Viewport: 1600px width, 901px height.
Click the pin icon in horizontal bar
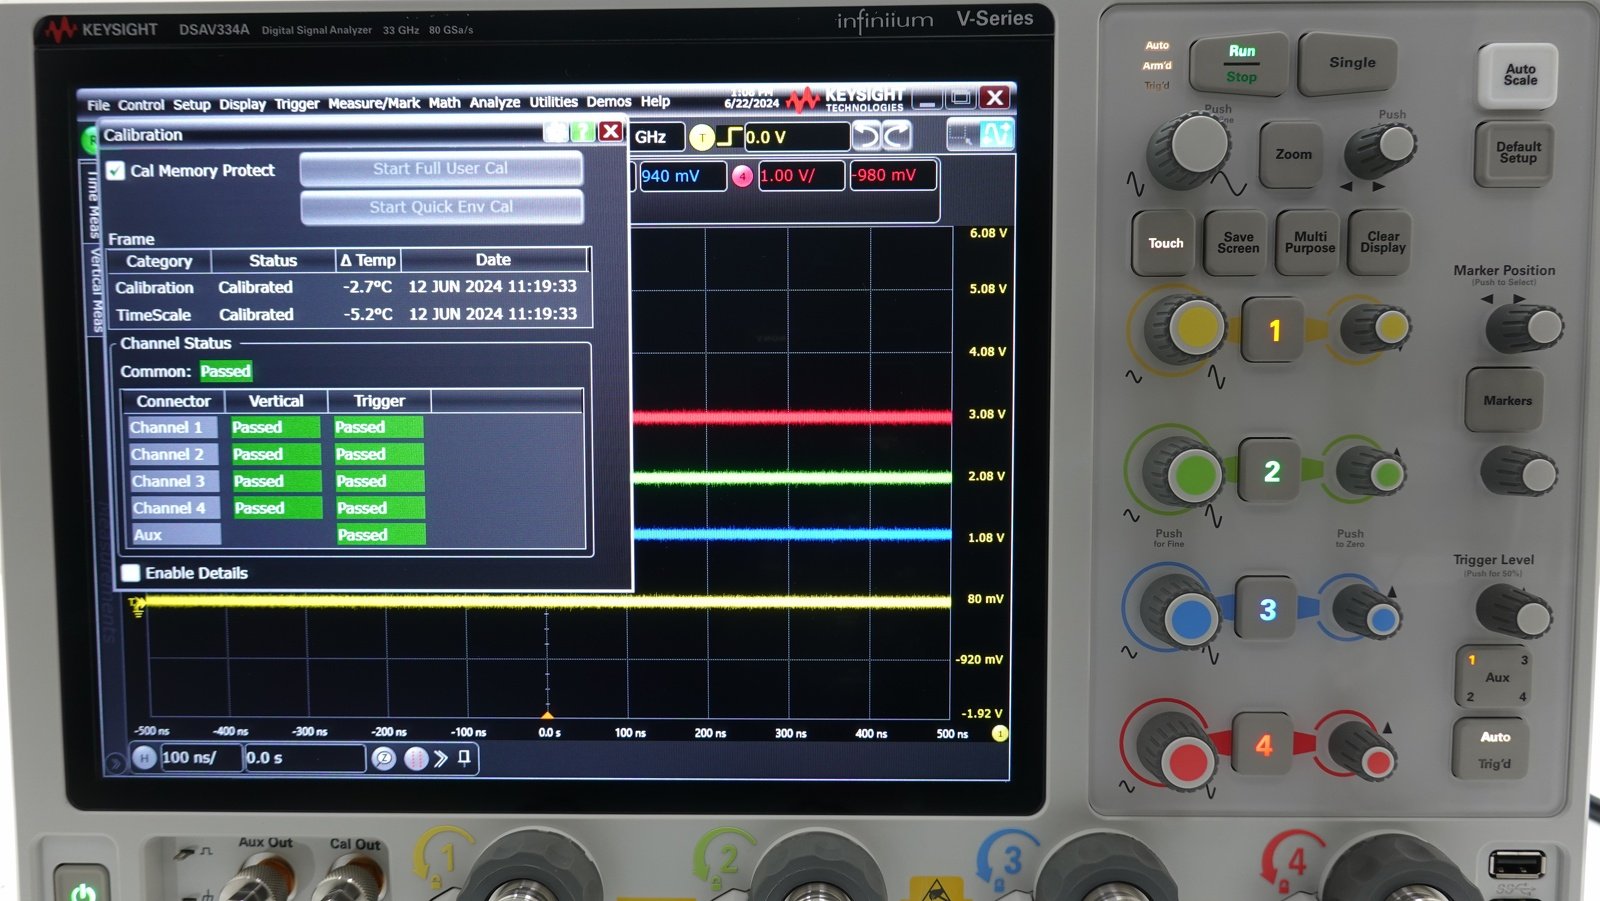point(464,758)
